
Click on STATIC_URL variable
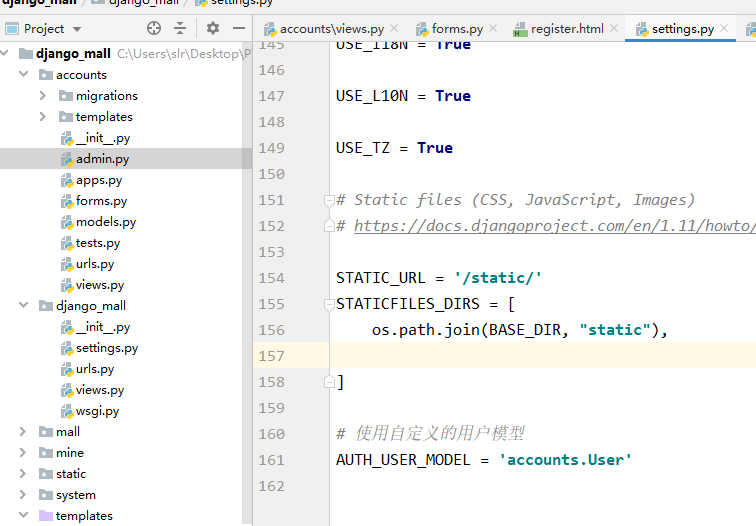pos(381,278)
